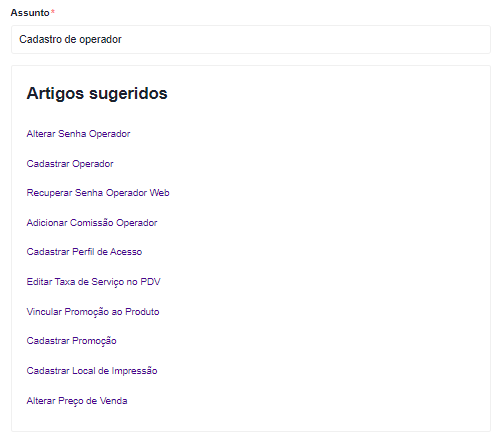Click the Assunto field label
The image size is (498, 436).
click(x=30, y=13)
